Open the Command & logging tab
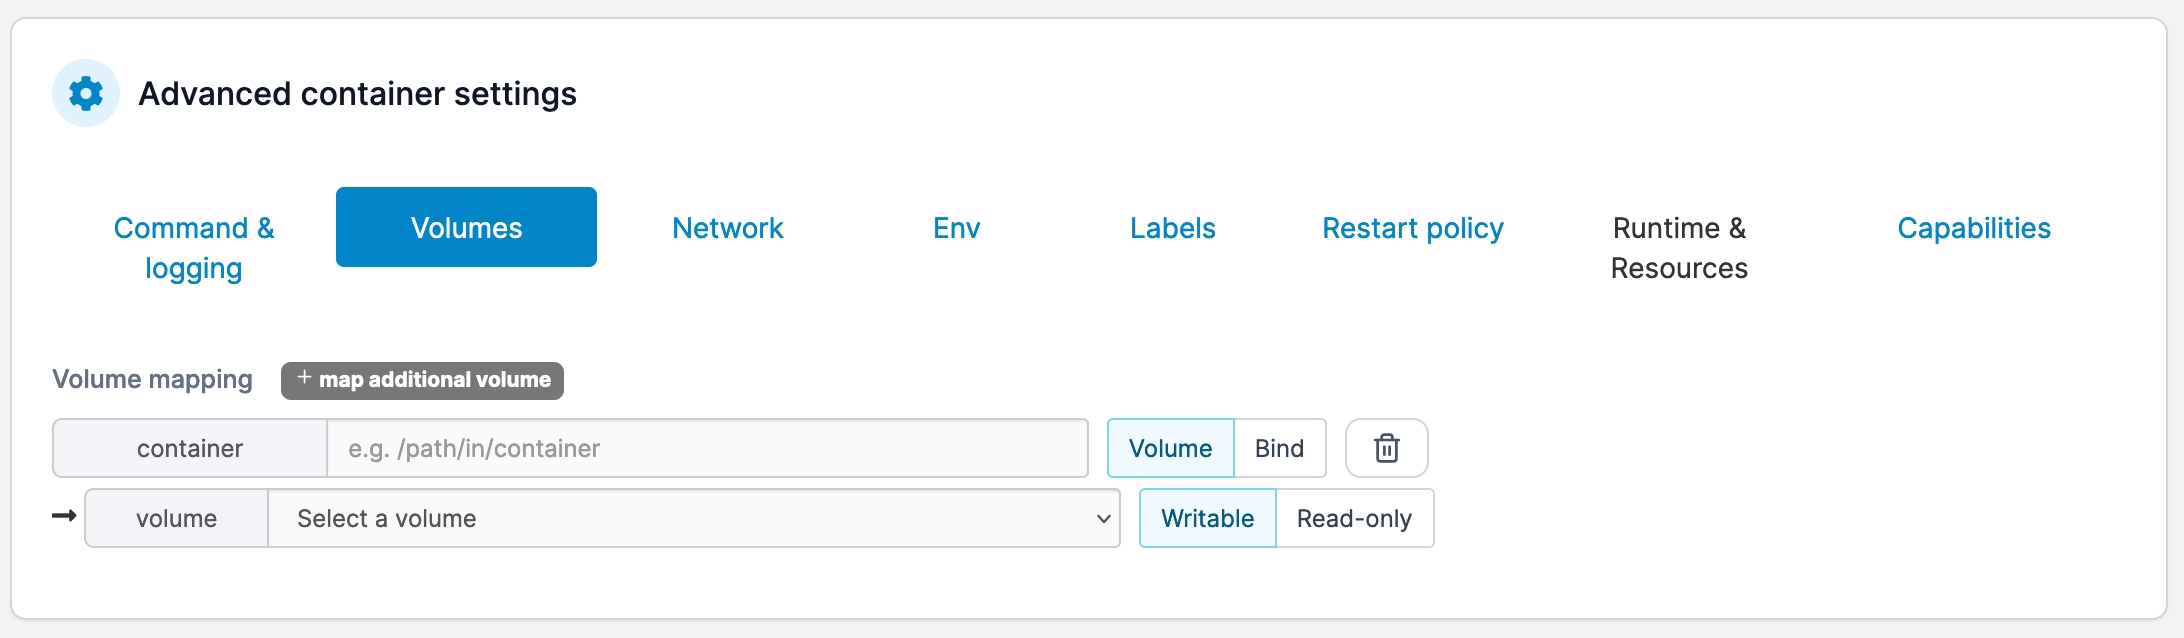 coord(194,247)
